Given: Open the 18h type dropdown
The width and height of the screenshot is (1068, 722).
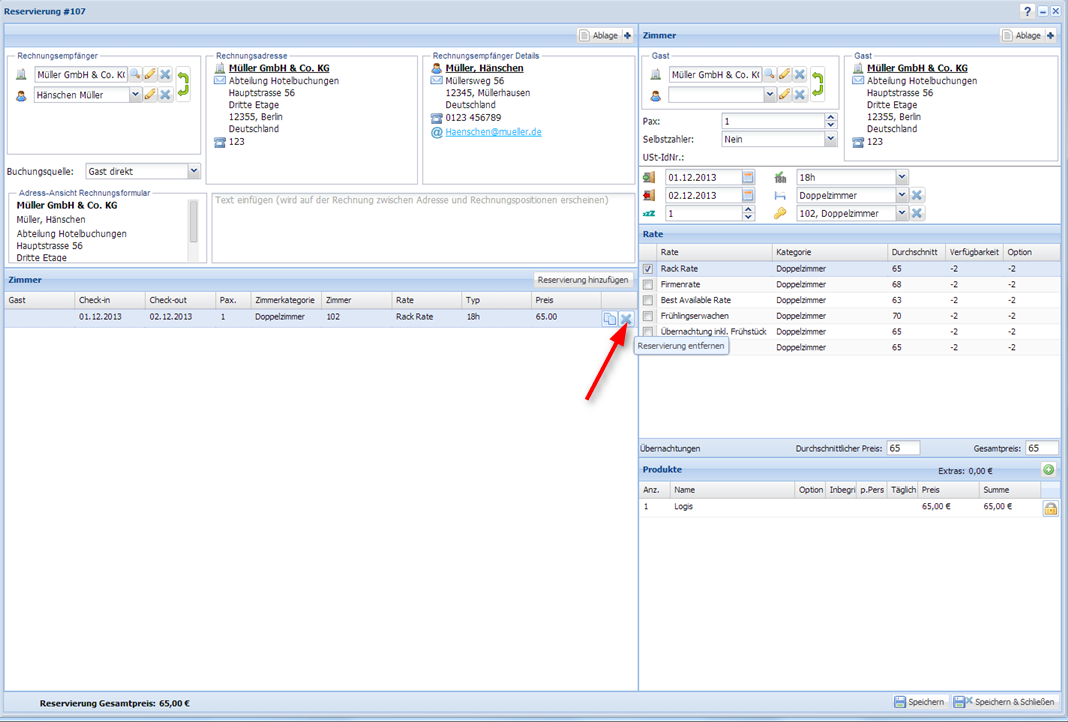Looking at the screenshot, I should pyautogui.click(x=902, y=178).
